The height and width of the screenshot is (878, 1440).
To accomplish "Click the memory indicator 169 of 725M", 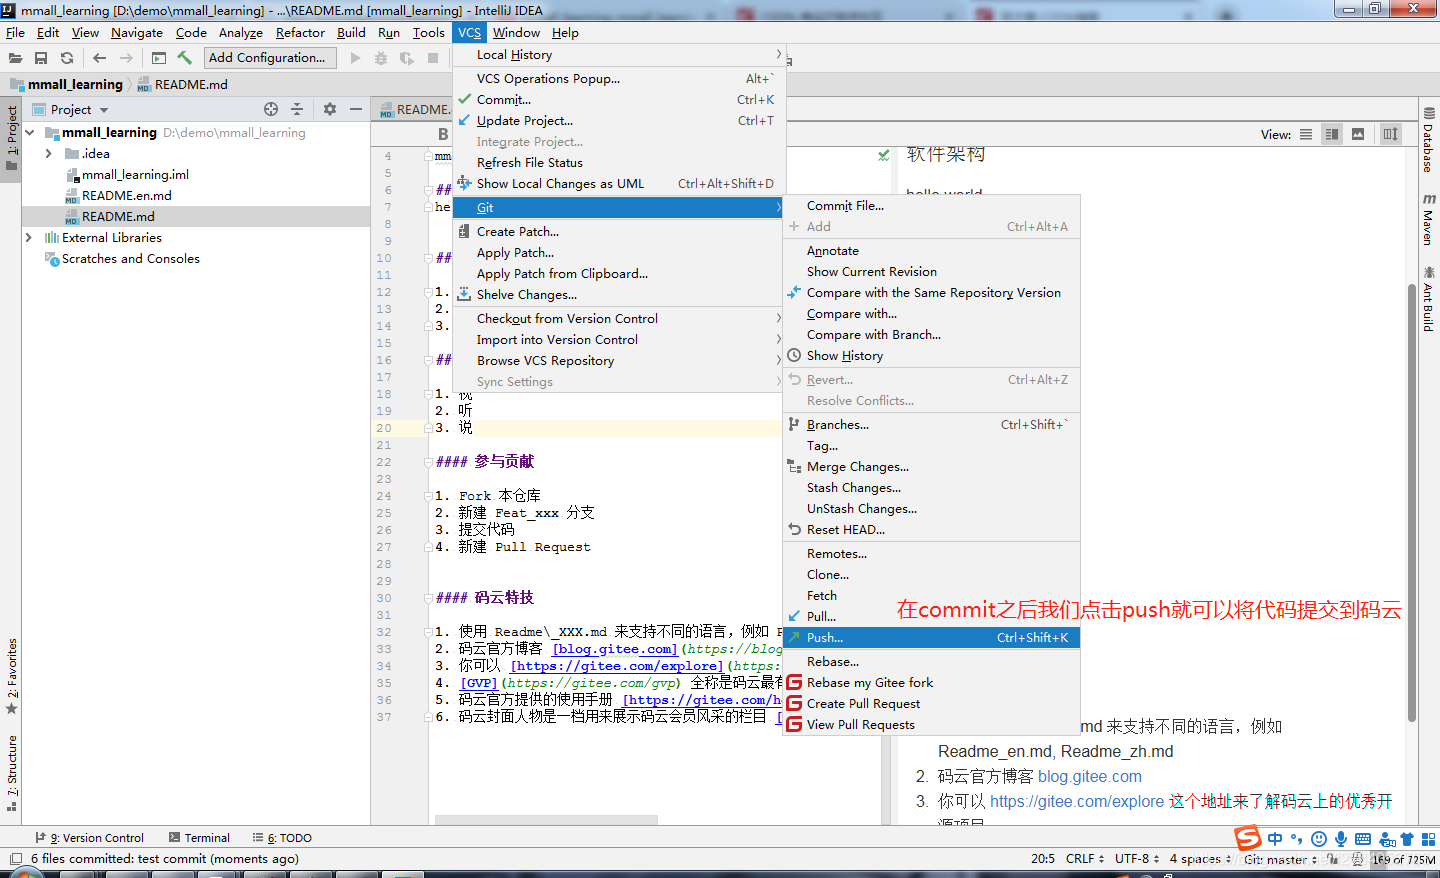I will tap(1403, 859).
